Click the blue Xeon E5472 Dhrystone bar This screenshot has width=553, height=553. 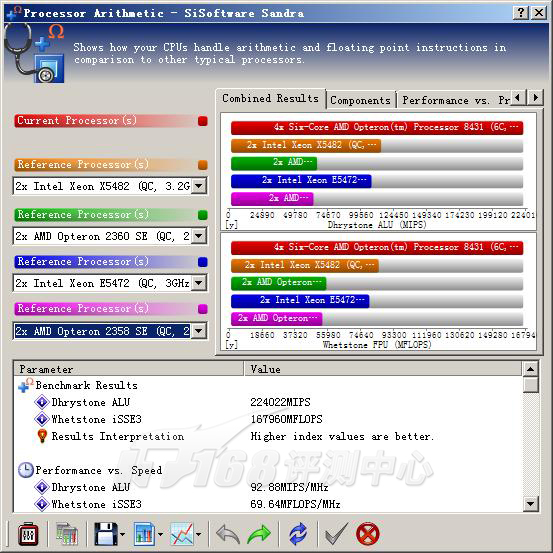[301, 181]
